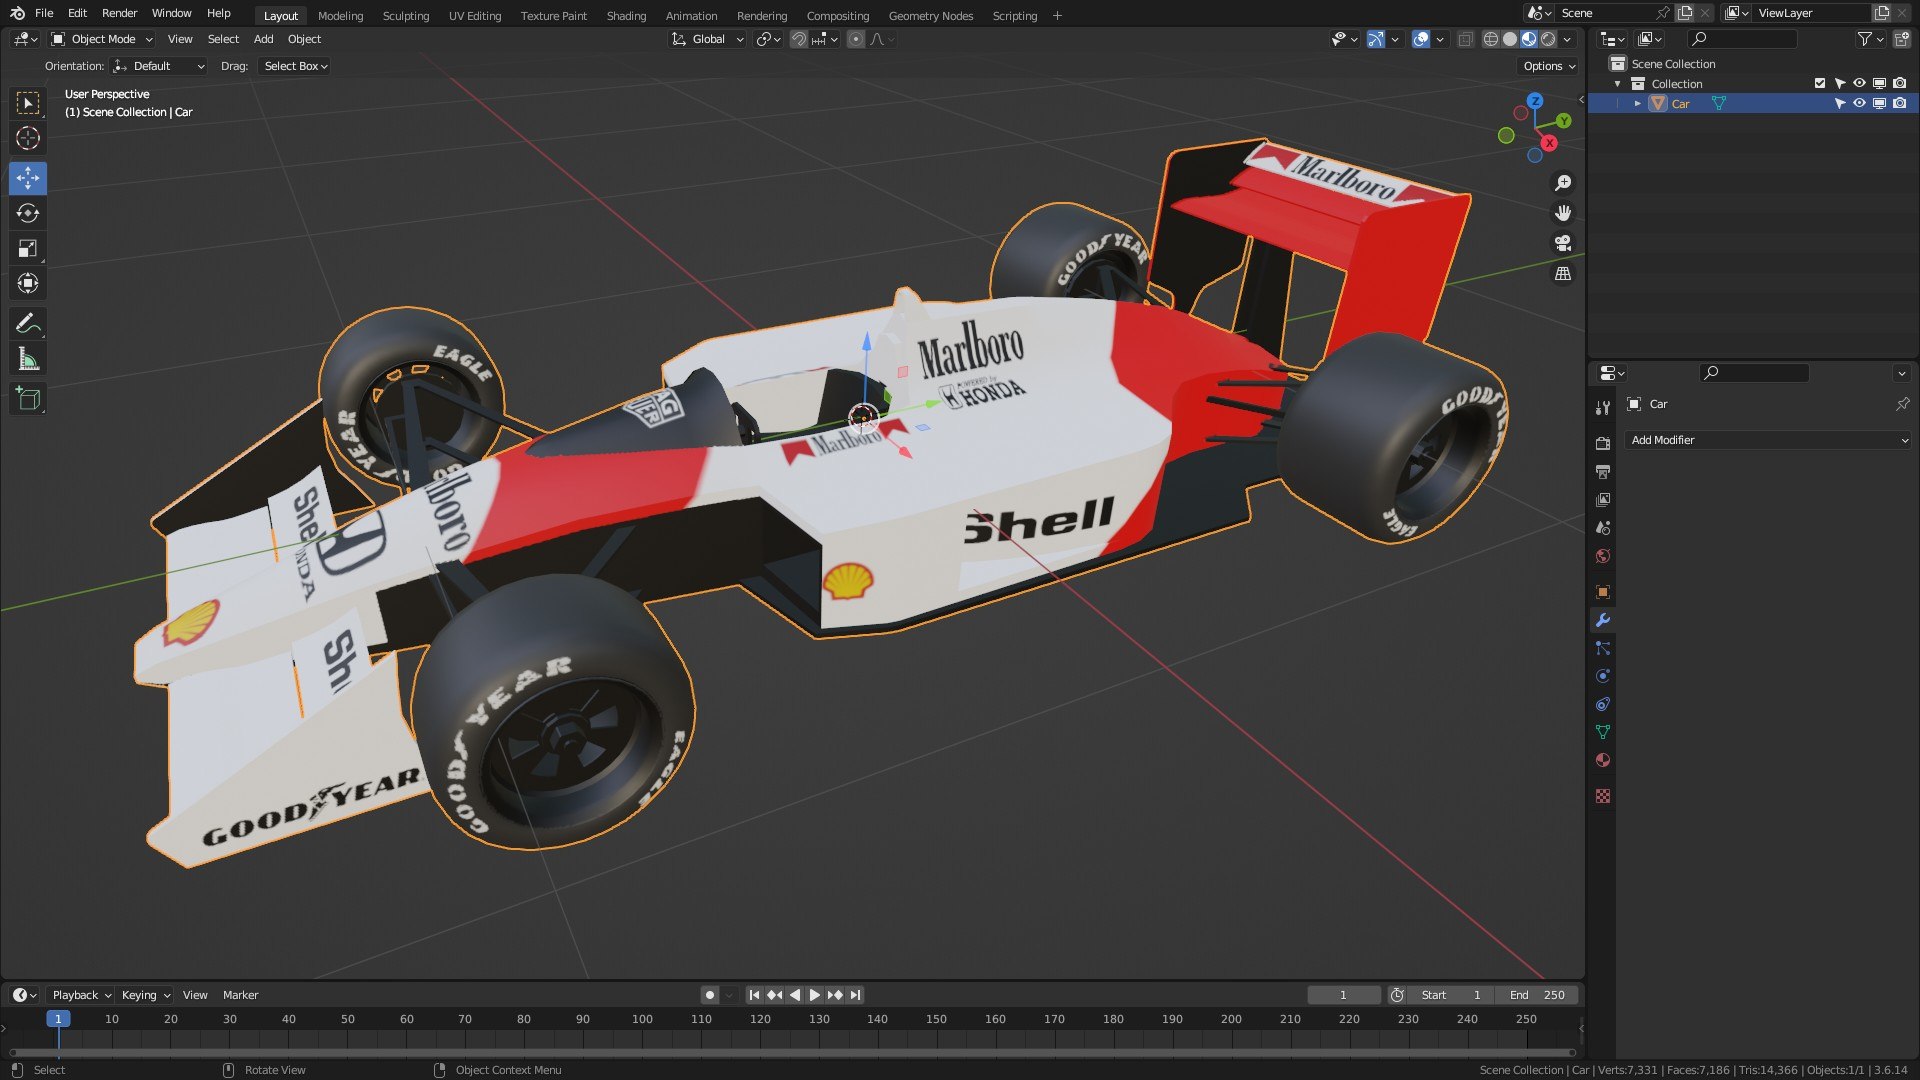Switch to rendered shading mode
This screenshot has height=1080, width=1920.
coord(1548,39)
